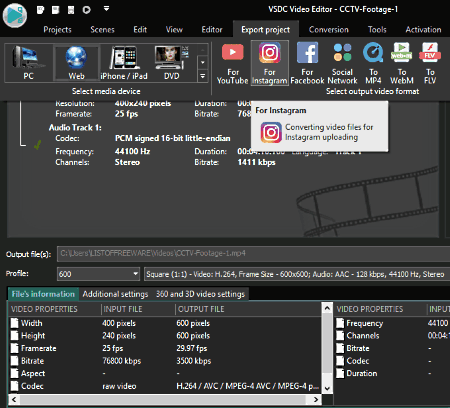This screenshot has height=408, width=450.
Task: Click the page icon beside Aspect
Action: click(14, 373)
